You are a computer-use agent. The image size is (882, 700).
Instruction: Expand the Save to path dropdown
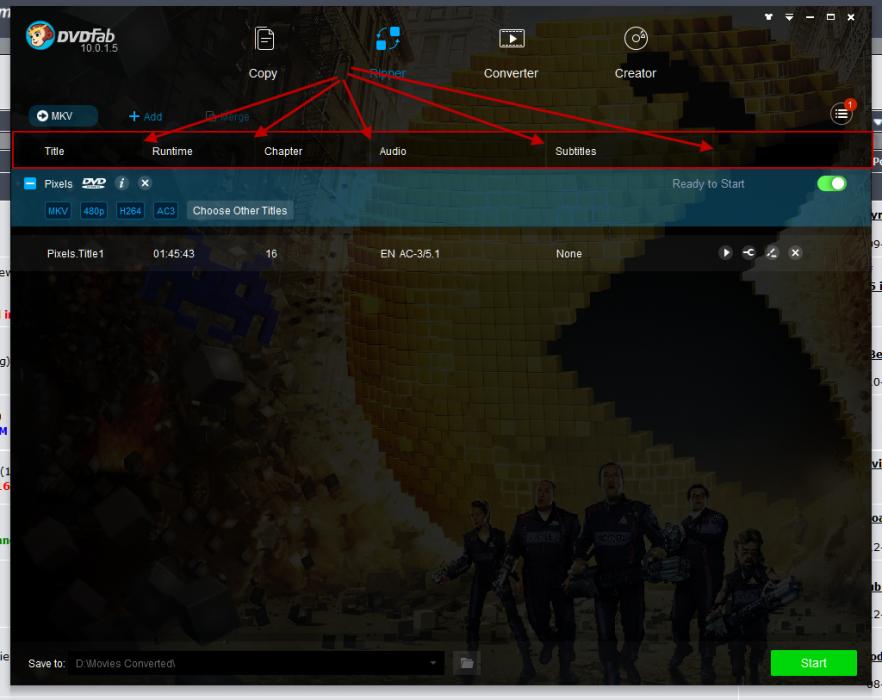433,663
